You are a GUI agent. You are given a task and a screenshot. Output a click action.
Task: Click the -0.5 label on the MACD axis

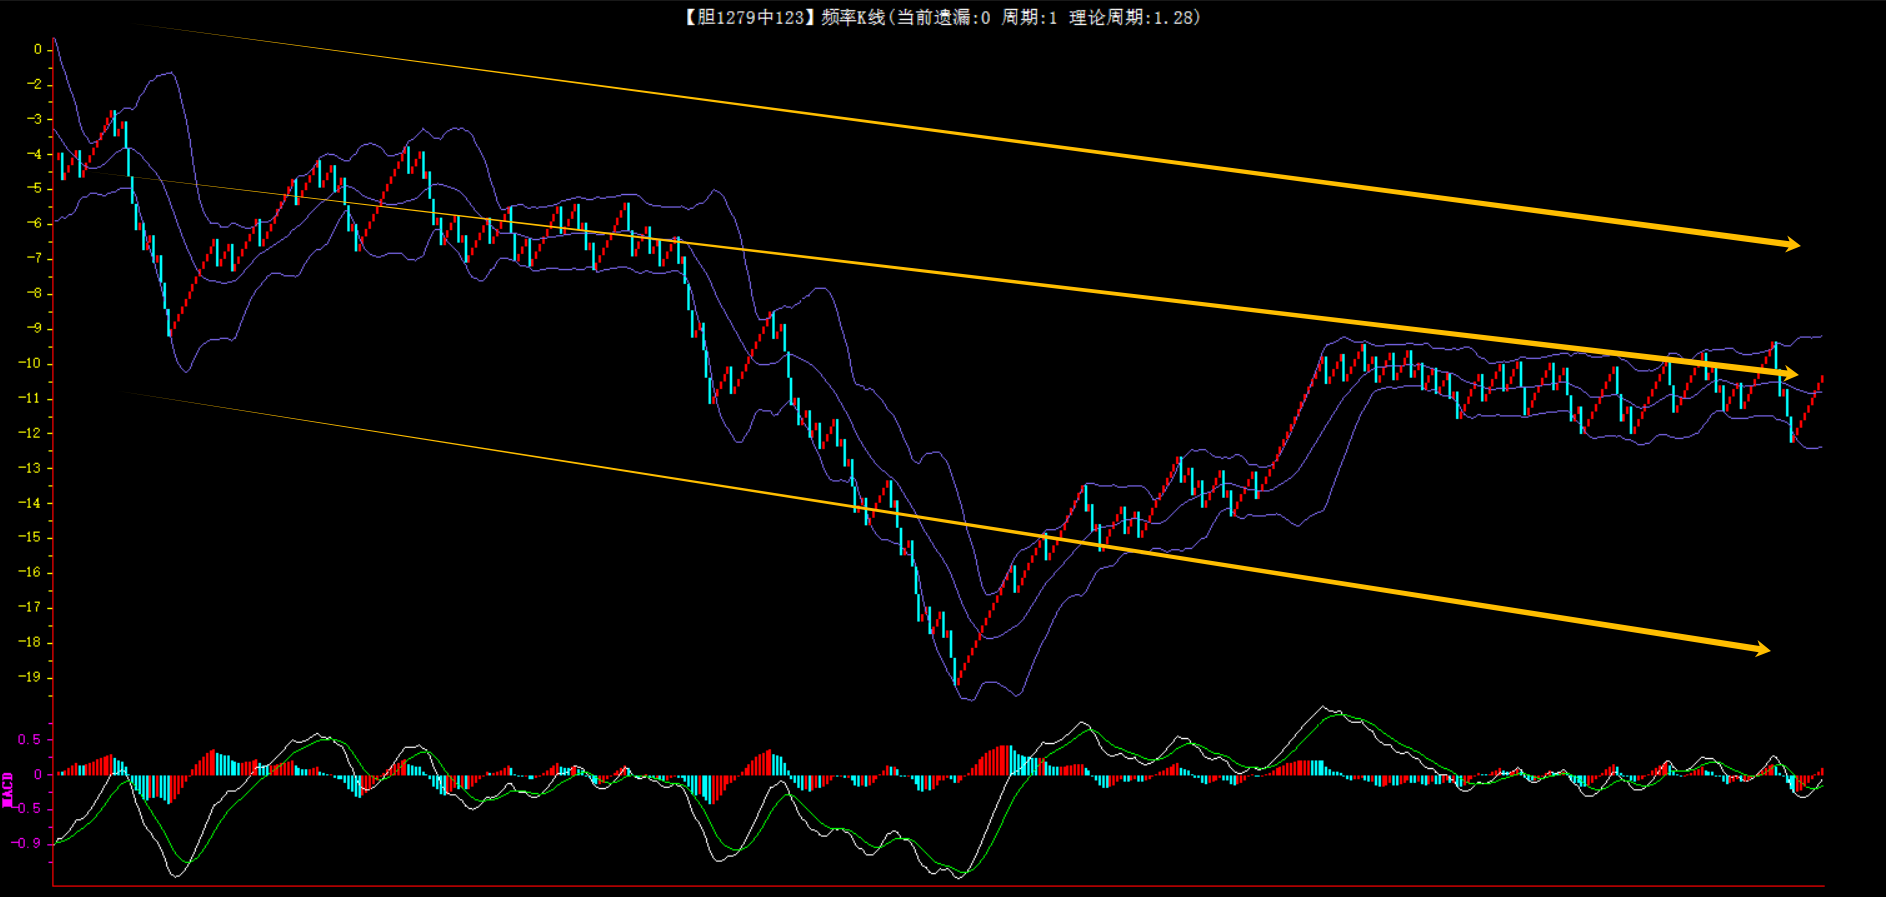(27, 808)
